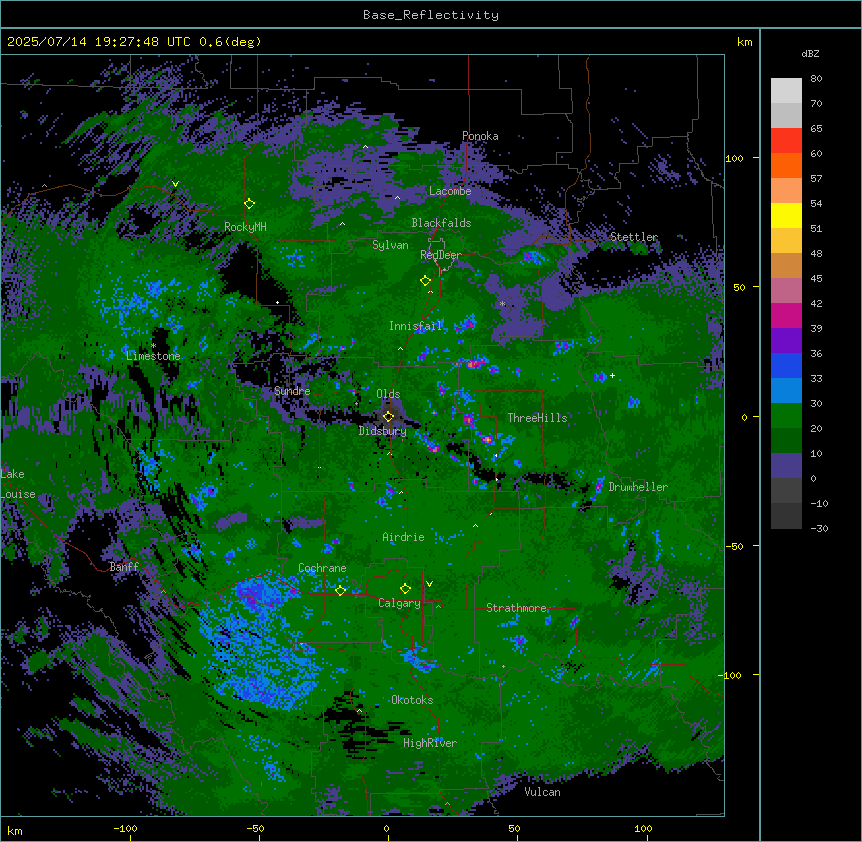The height and width of the screenshot is (842, 862).
Task: Click the Cochrane town label
Action: pos(322,568)
